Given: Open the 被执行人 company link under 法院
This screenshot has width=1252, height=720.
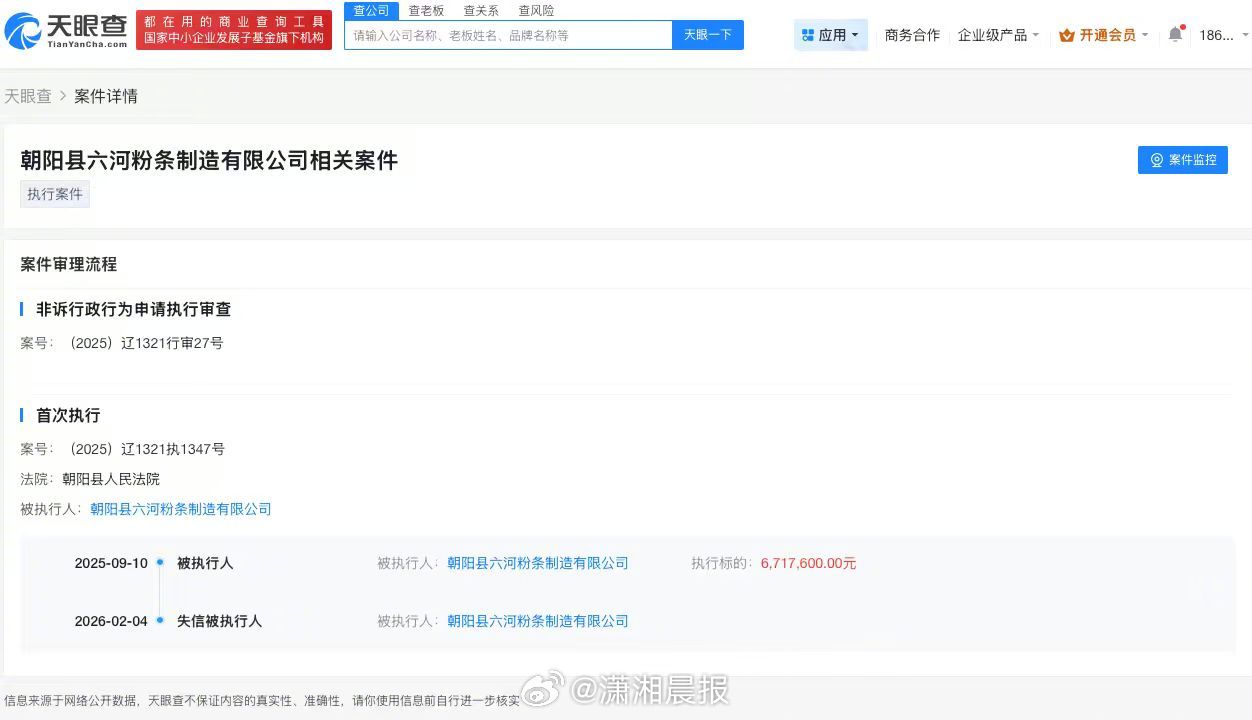Looking at the screenshot, I should coord(181,509).
